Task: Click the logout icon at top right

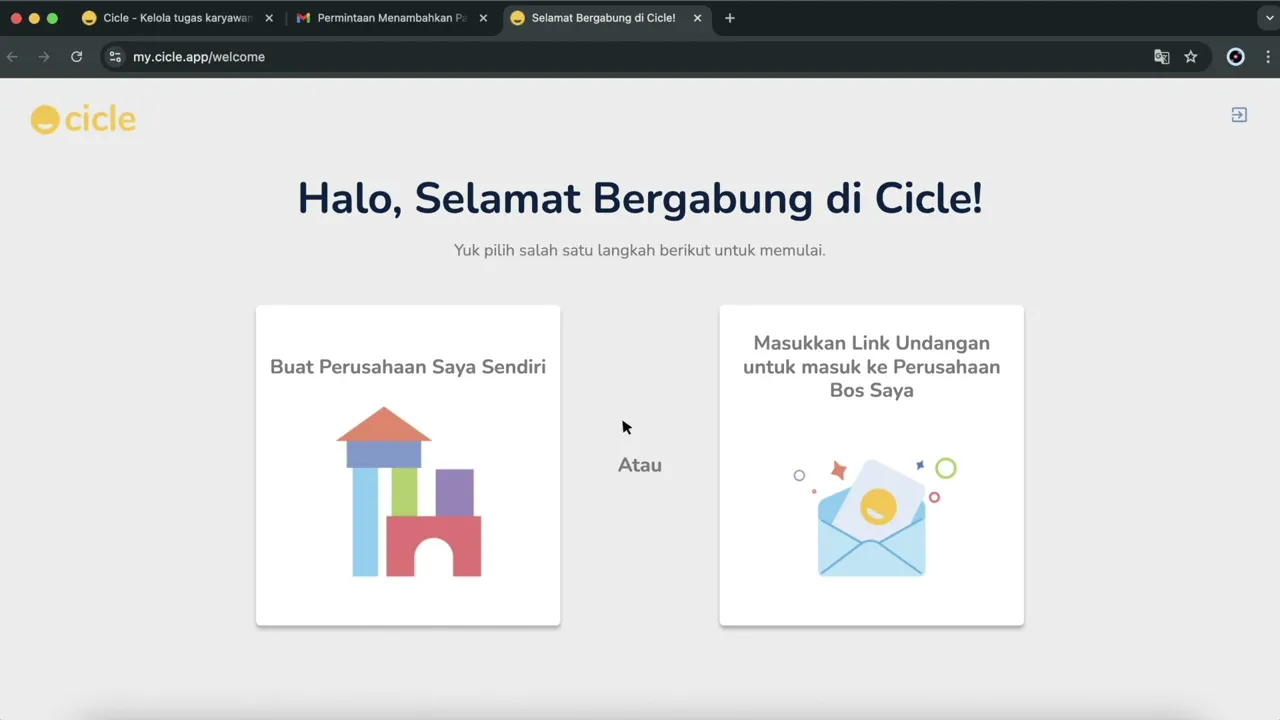Action: click(1239, 115)
